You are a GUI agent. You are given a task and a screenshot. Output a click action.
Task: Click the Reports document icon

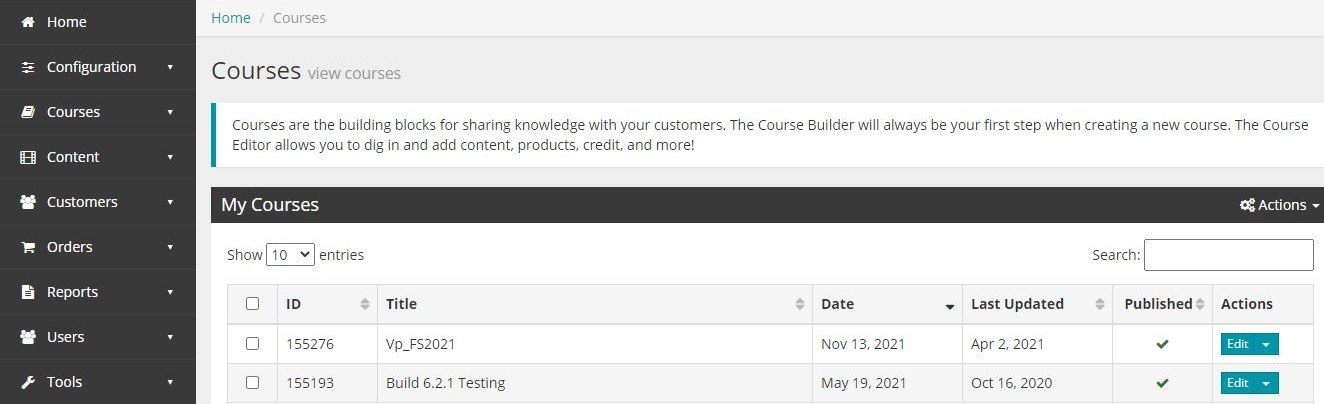tap(28, 292)
